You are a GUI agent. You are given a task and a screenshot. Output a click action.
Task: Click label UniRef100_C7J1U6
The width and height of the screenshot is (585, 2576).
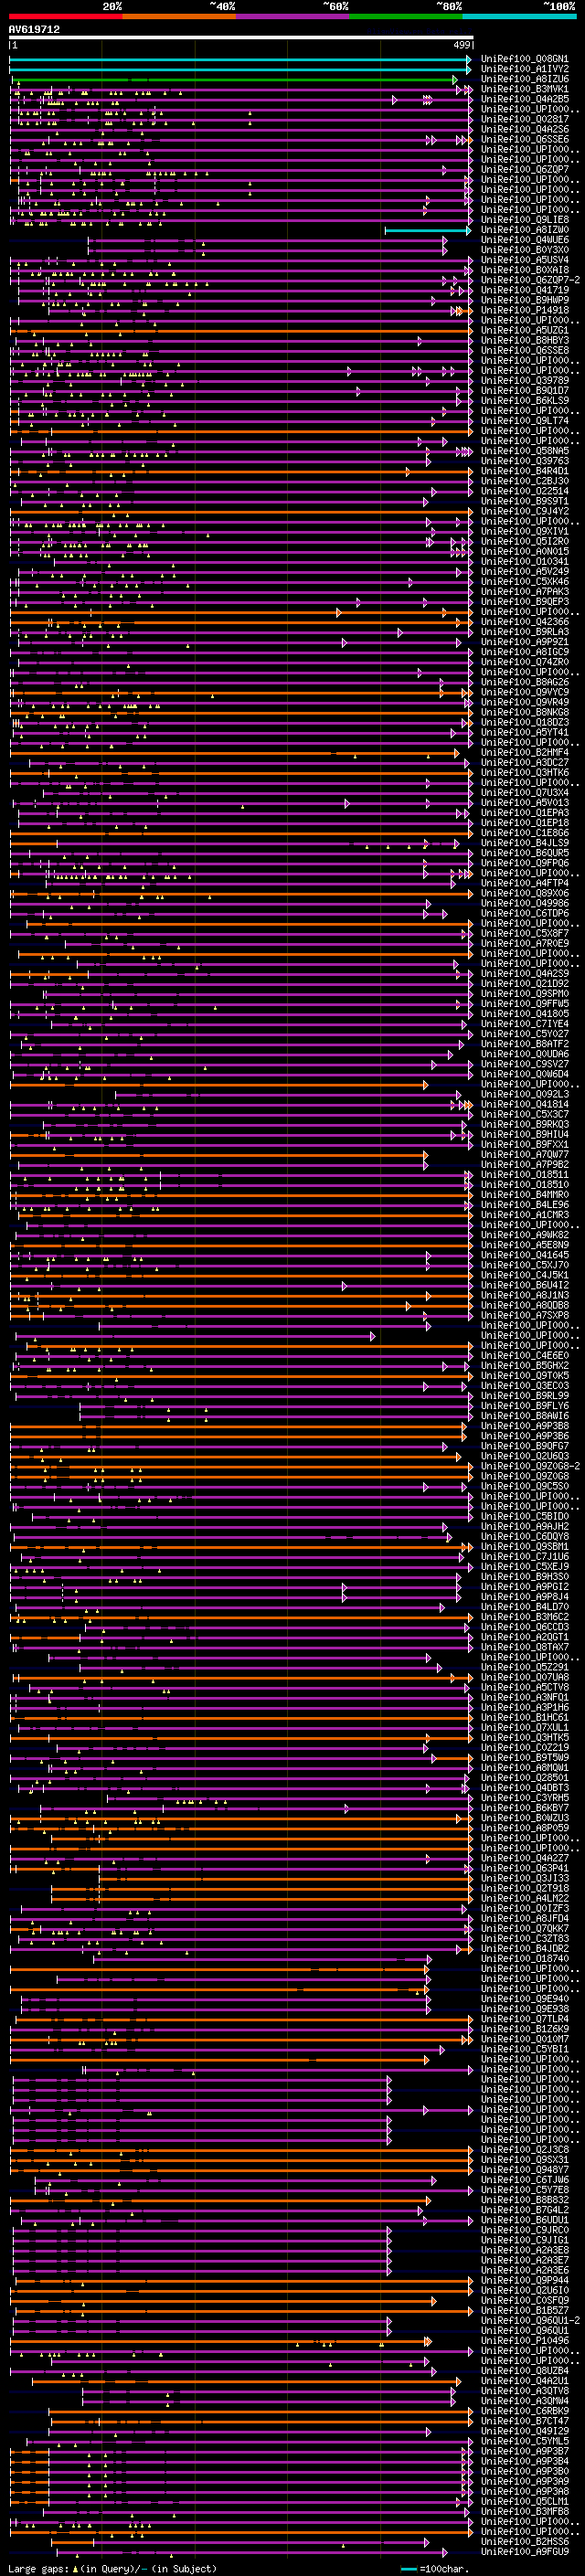pos(525,1556)
